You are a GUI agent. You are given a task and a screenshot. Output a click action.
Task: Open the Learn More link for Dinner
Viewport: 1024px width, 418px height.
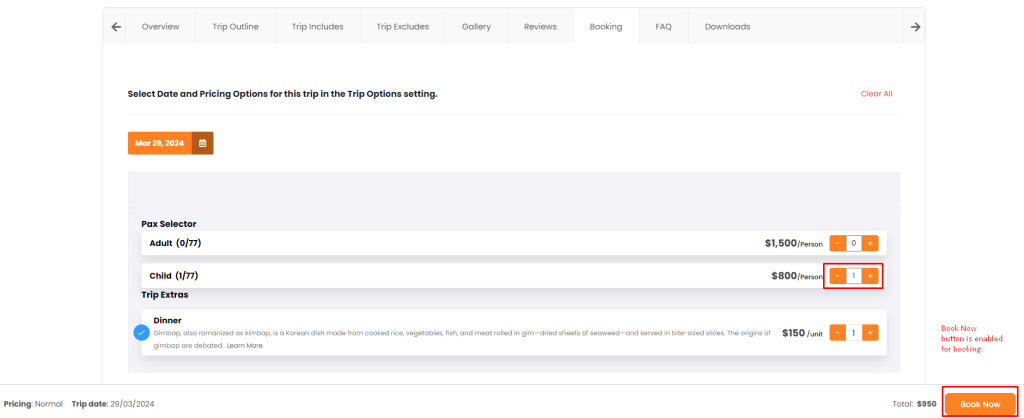(245, 346)
